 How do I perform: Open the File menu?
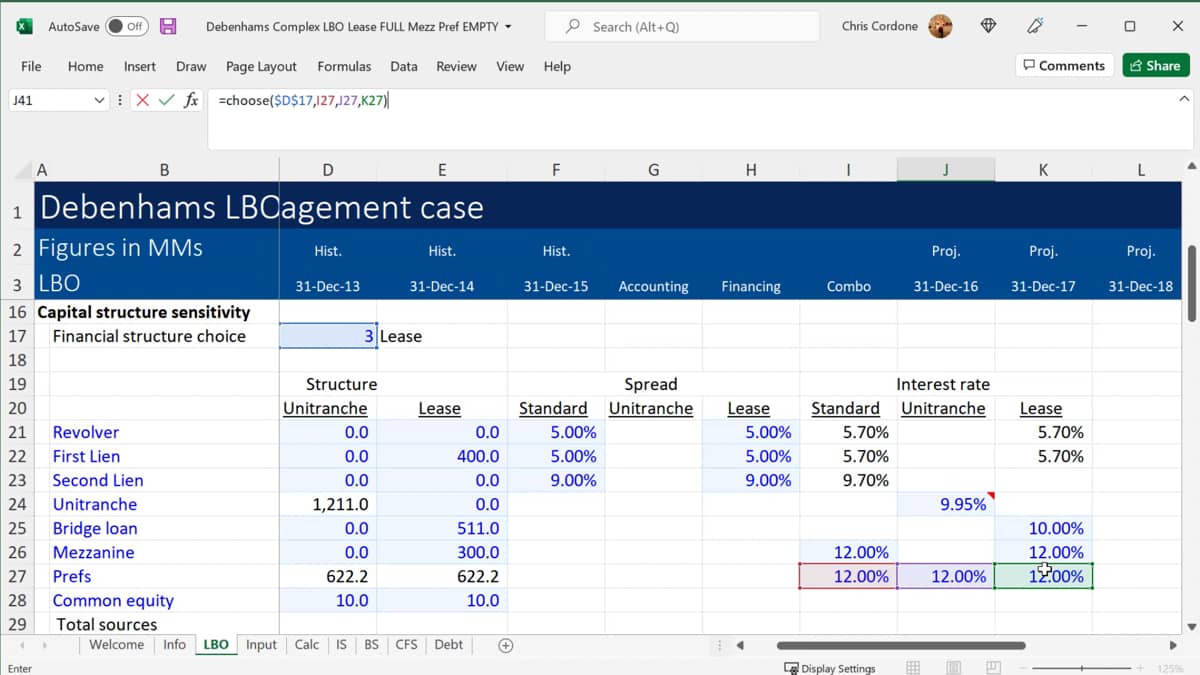31,66
